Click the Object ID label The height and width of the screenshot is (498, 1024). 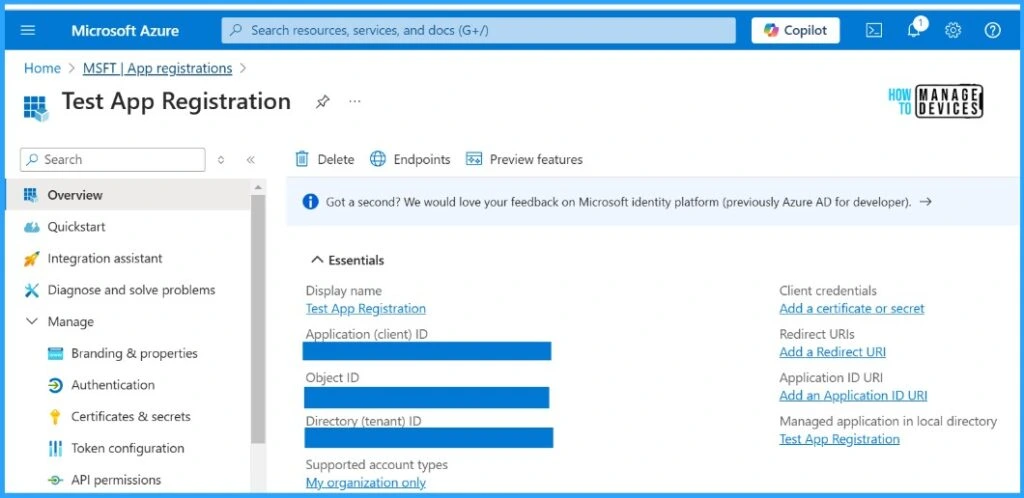pyautogui.click(x=332, y=378)
